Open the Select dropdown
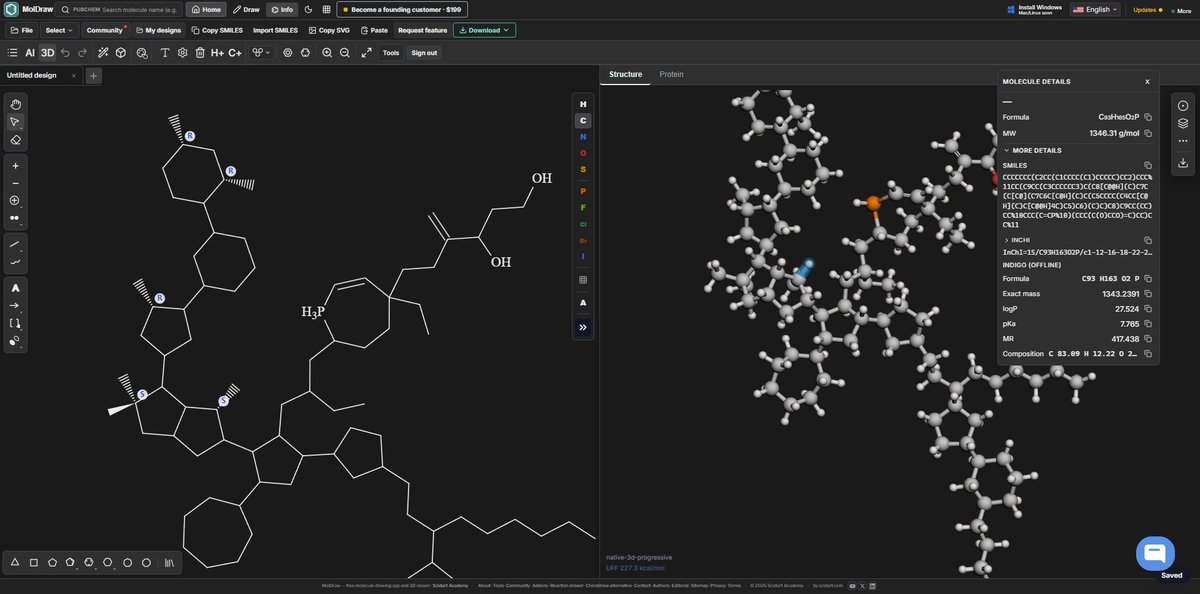The image size is (1200, 594). (59, 30)
